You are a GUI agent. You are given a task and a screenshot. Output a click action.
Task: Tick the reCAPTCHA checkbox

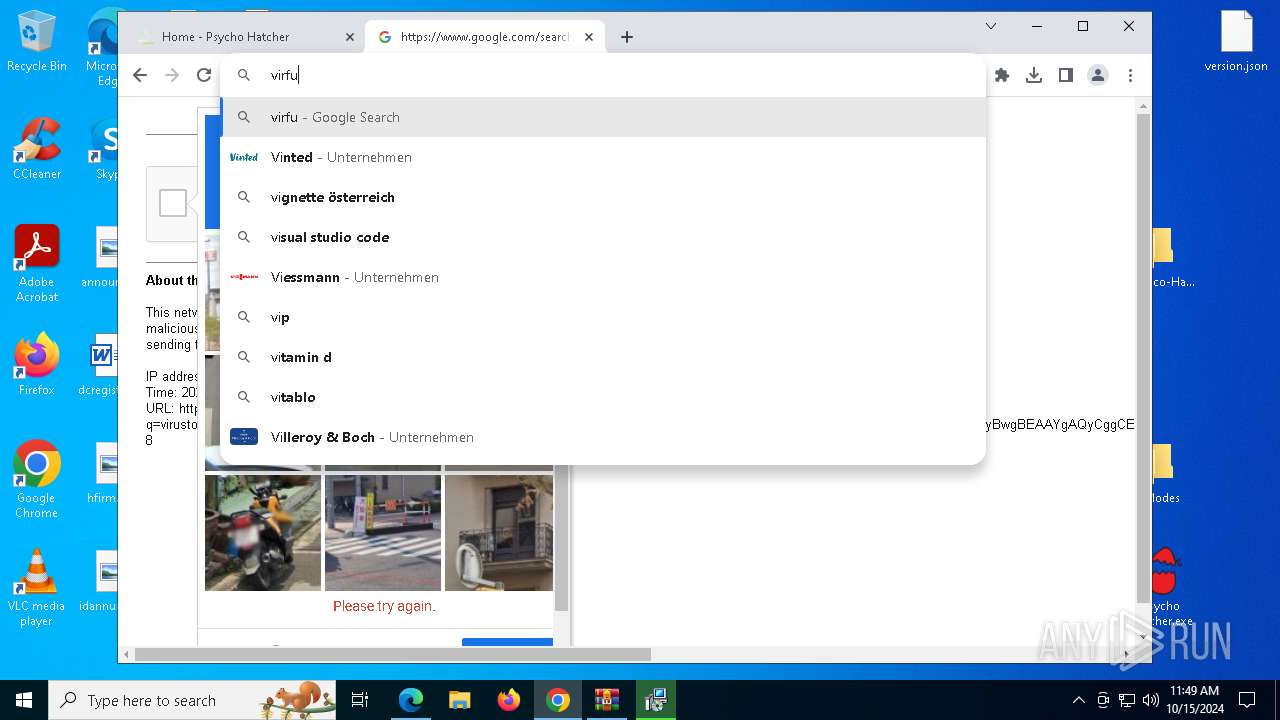(x=173, y=203)
